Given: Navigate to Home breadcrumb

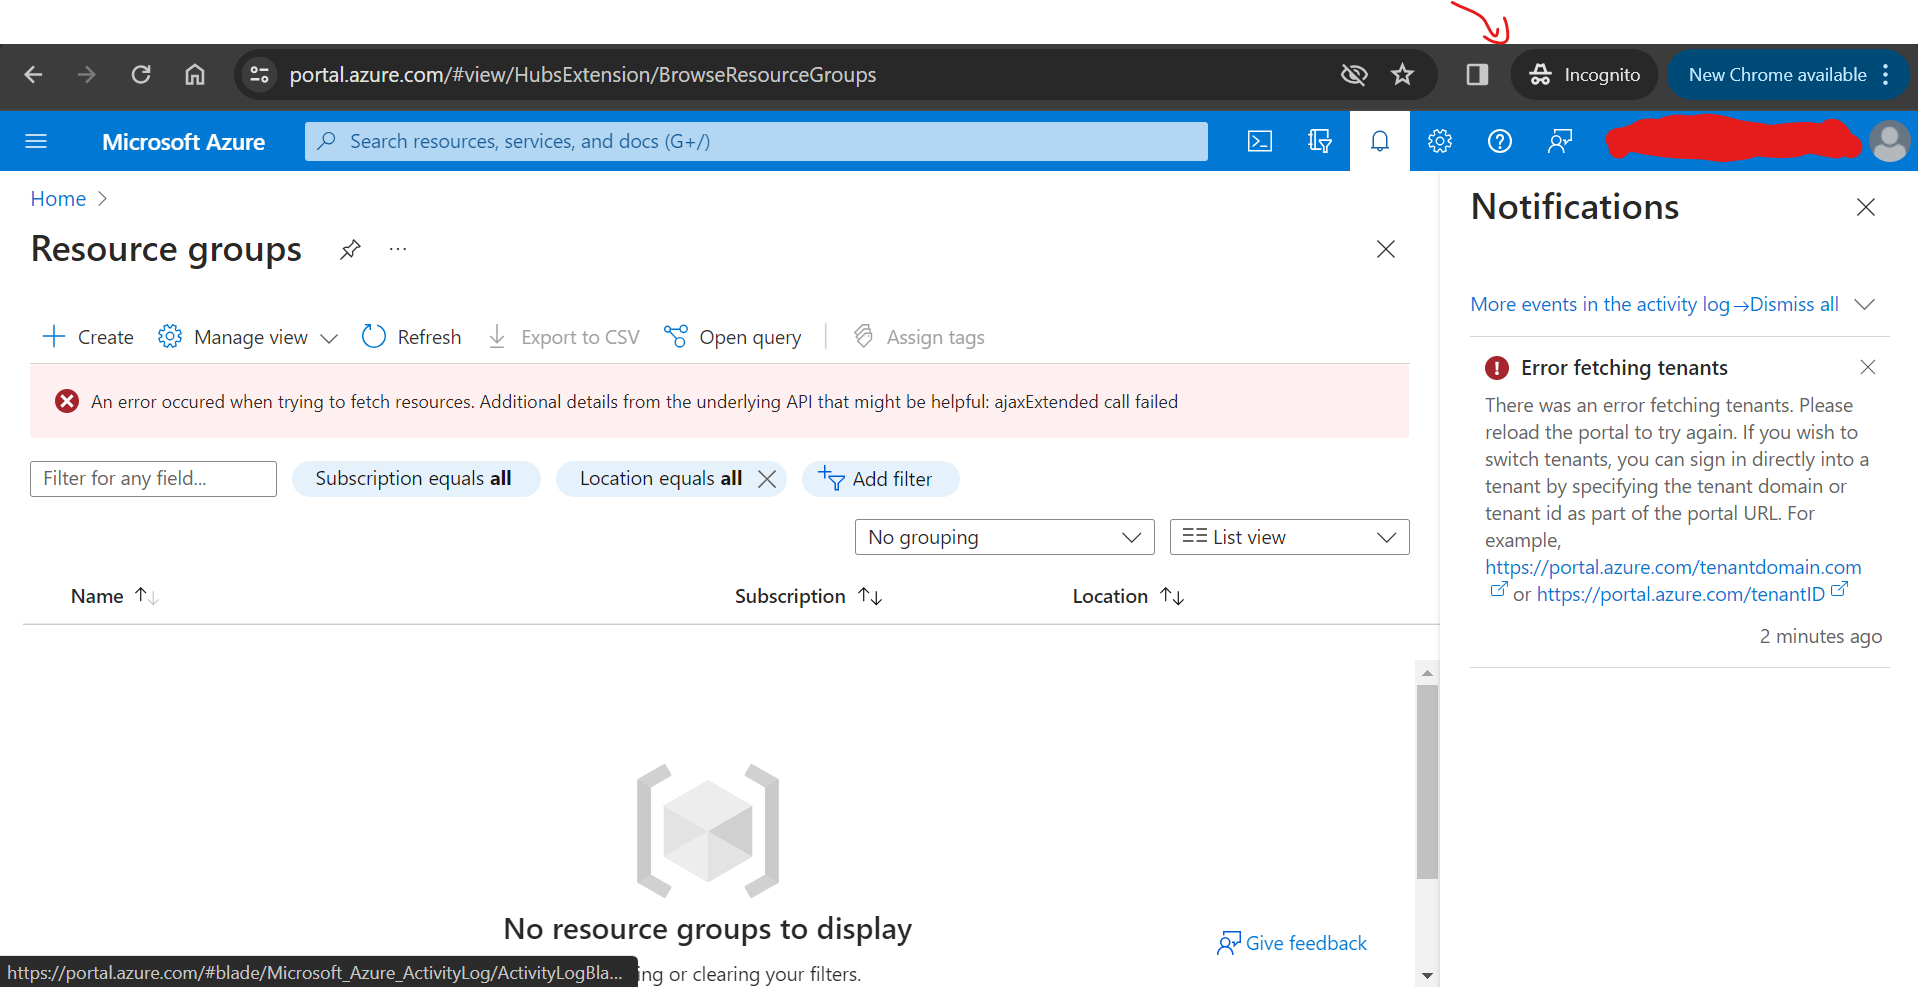Looking at the screenshot, I should 58,199.
